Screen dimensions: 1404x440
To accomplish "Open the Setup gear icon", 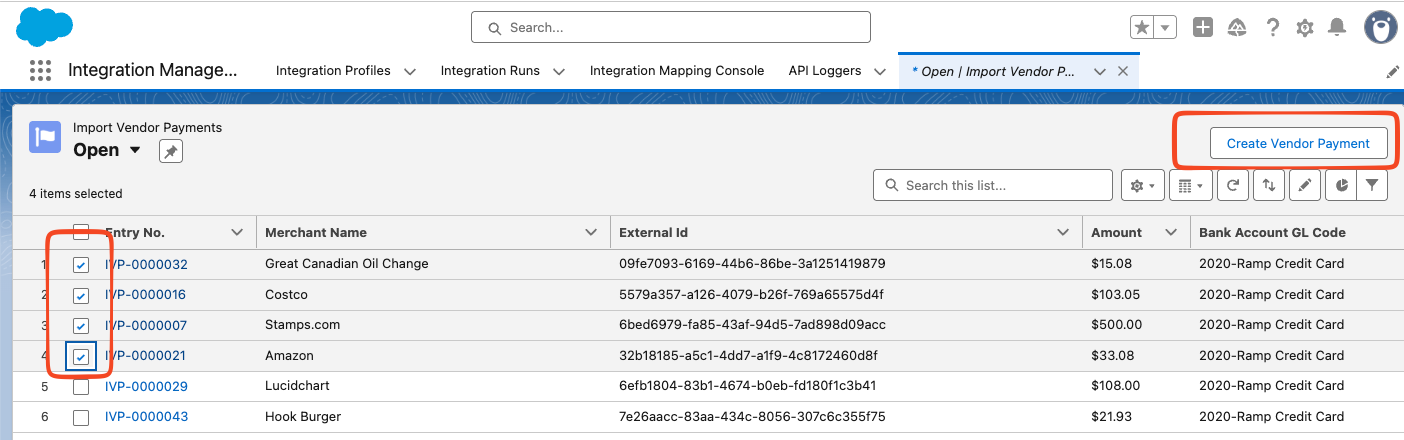I will (1304, 28).
